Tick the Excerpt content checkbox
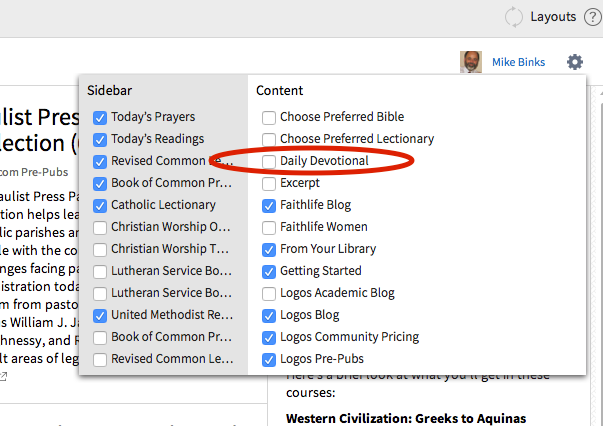The height and width of the screenshot is (426, 603). [269, 184]
